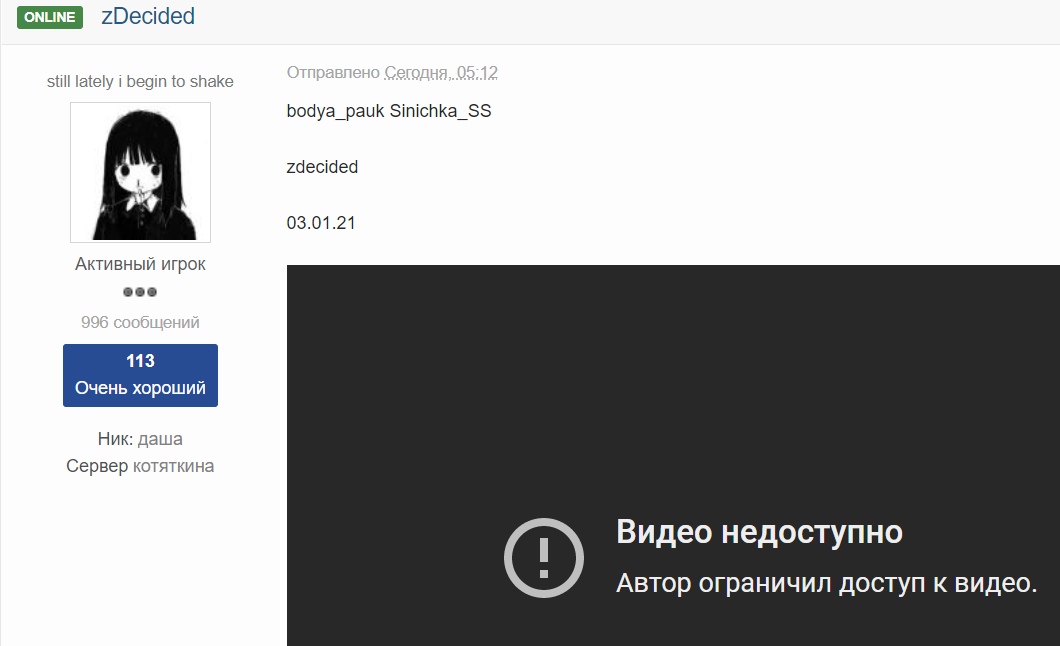The height and width of the screenshot is (646, 1060).
Task: Open zDecided's profile from the username
Action: [x=148, y=16]
